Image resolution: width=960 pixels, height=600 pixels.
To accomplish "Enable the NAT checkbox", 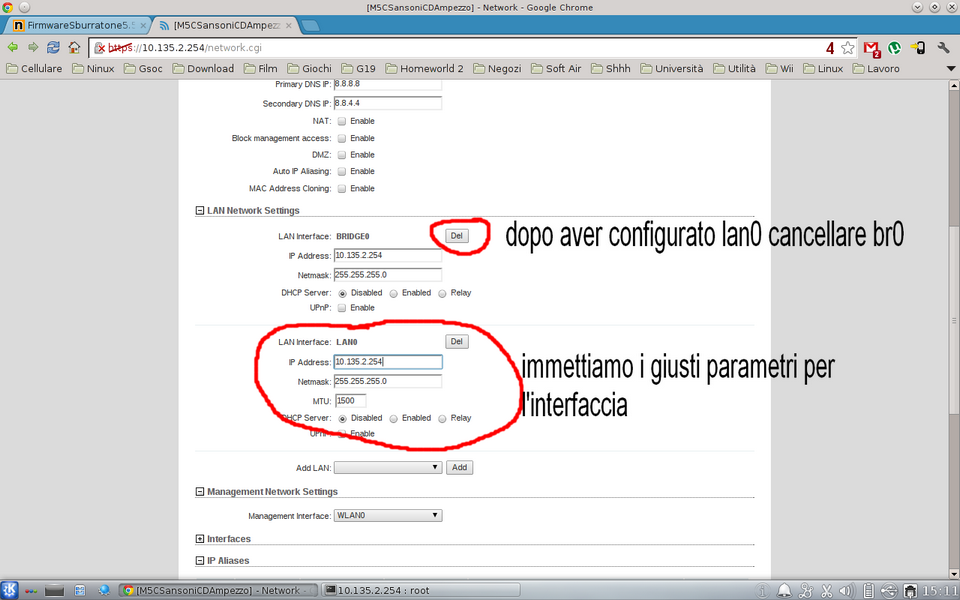I will point(342,121).
